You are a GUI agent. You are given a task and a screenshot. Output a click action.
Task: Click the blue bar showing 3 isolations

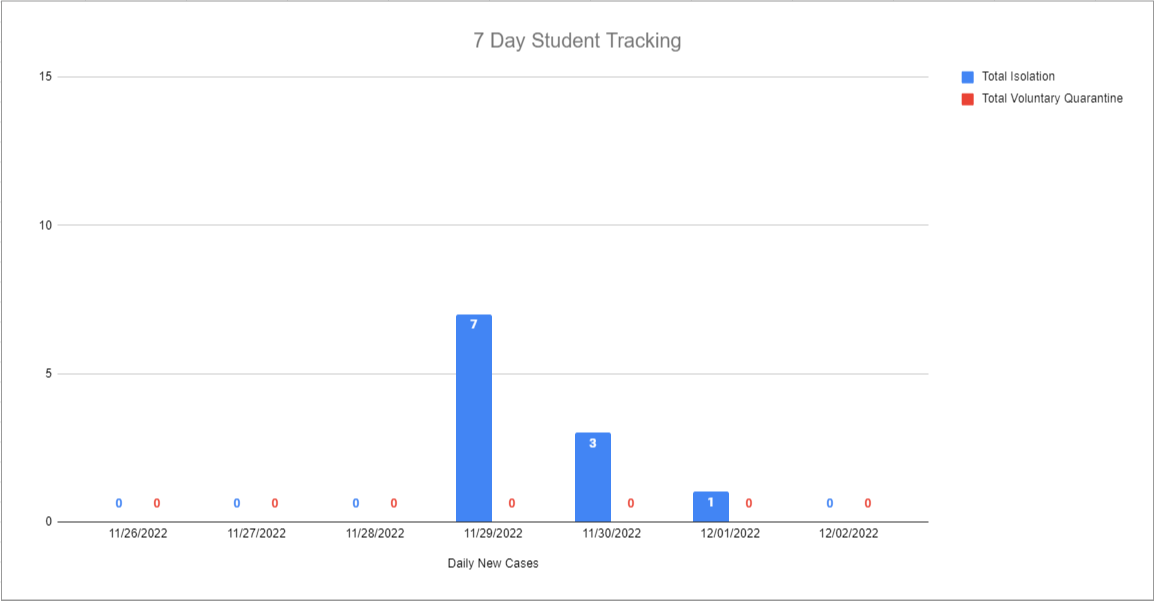pyautogui.click(x=592, y=477)
